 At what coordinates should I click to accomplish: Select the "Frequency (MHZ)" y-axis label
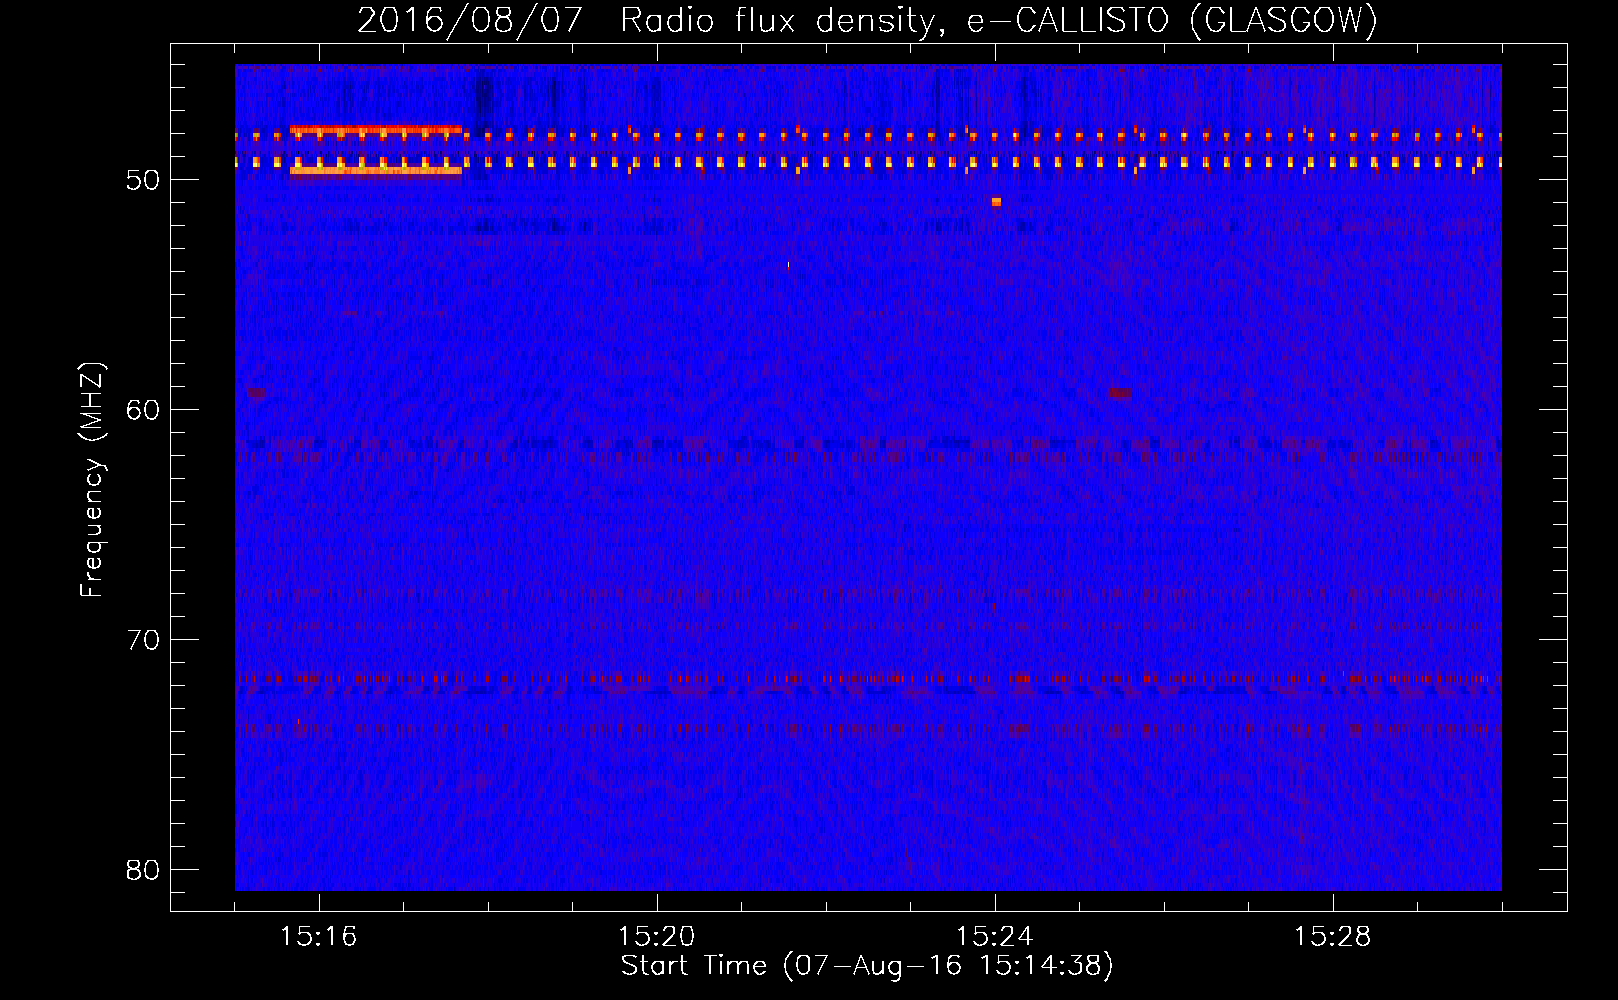click(x=92, y=479)
